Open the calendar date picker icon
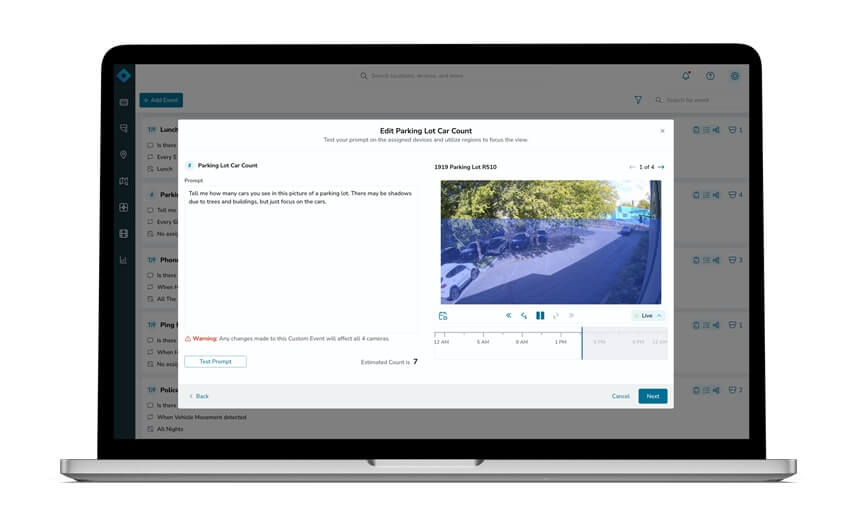Viewport: 850px width, 520px height. [x=443, y=316]
